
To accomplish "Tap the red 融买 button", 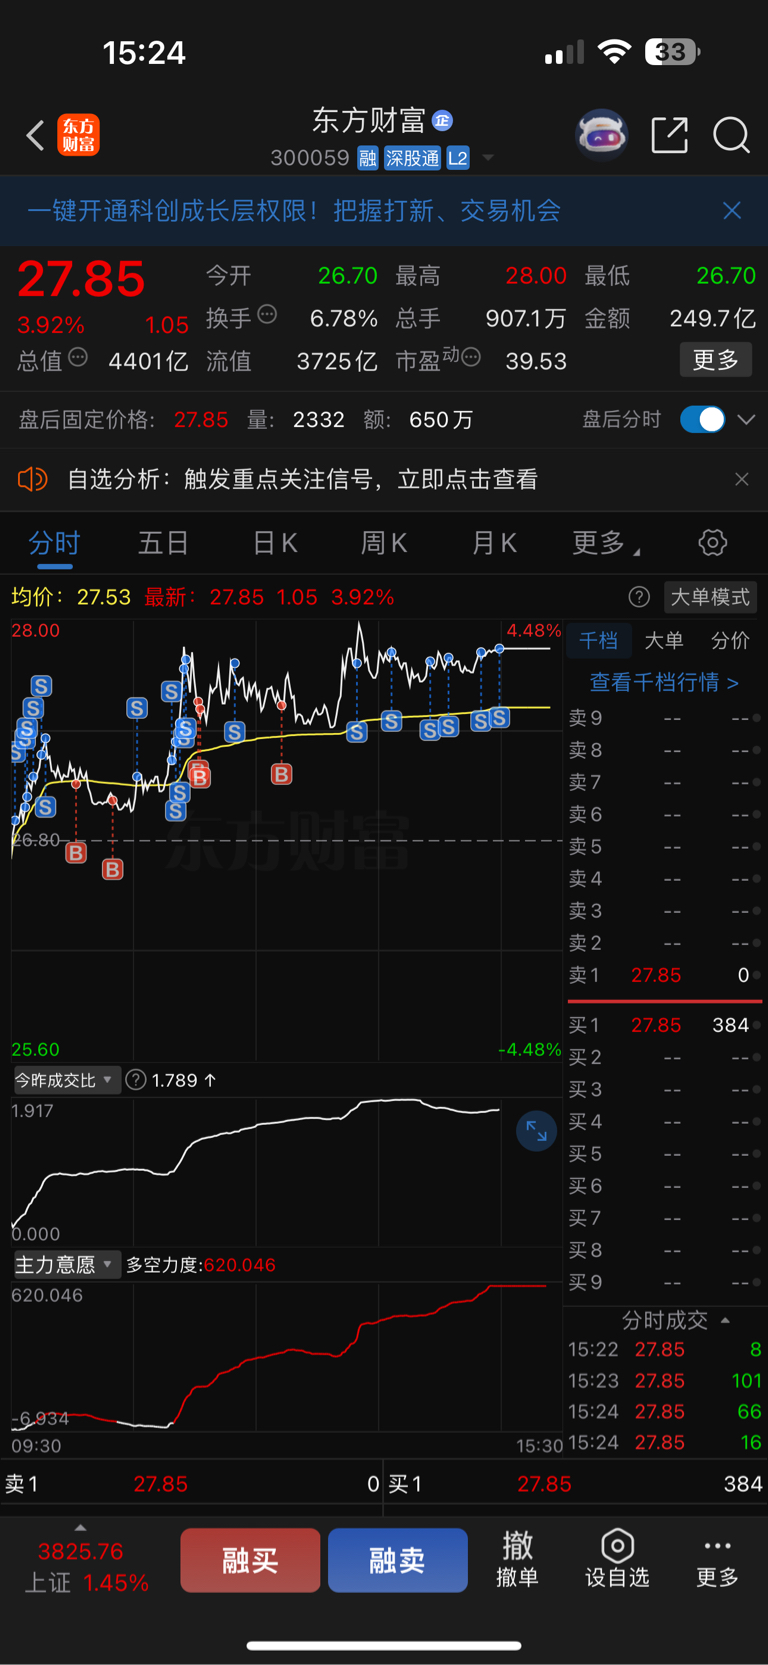I will pyautogui.click(x=250, y=1560).
